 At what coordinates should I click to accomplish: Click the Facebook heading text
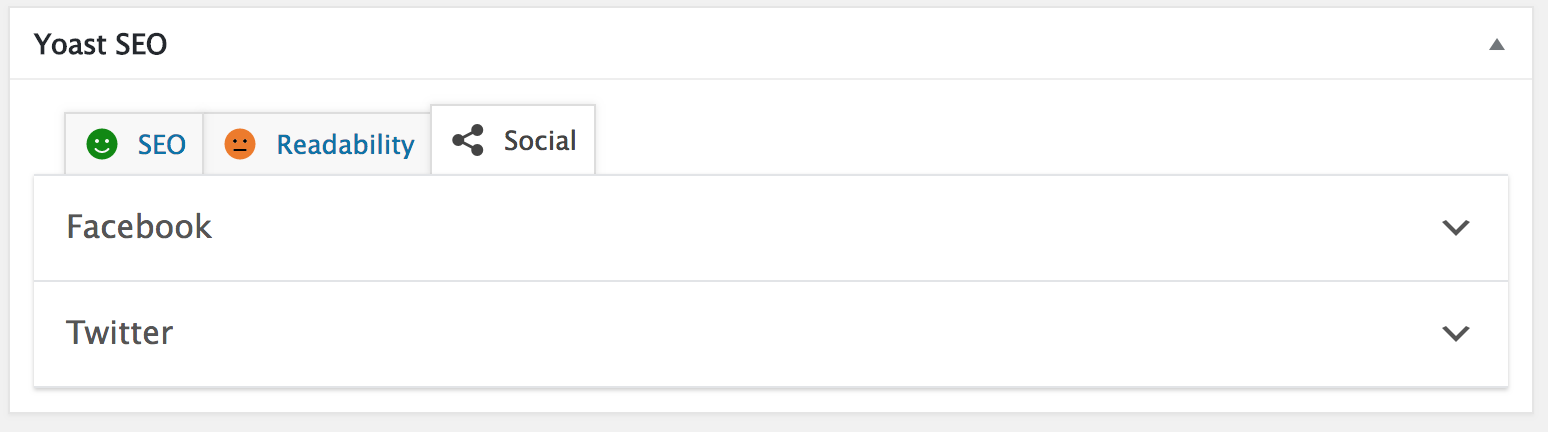[x=139, y=227]
